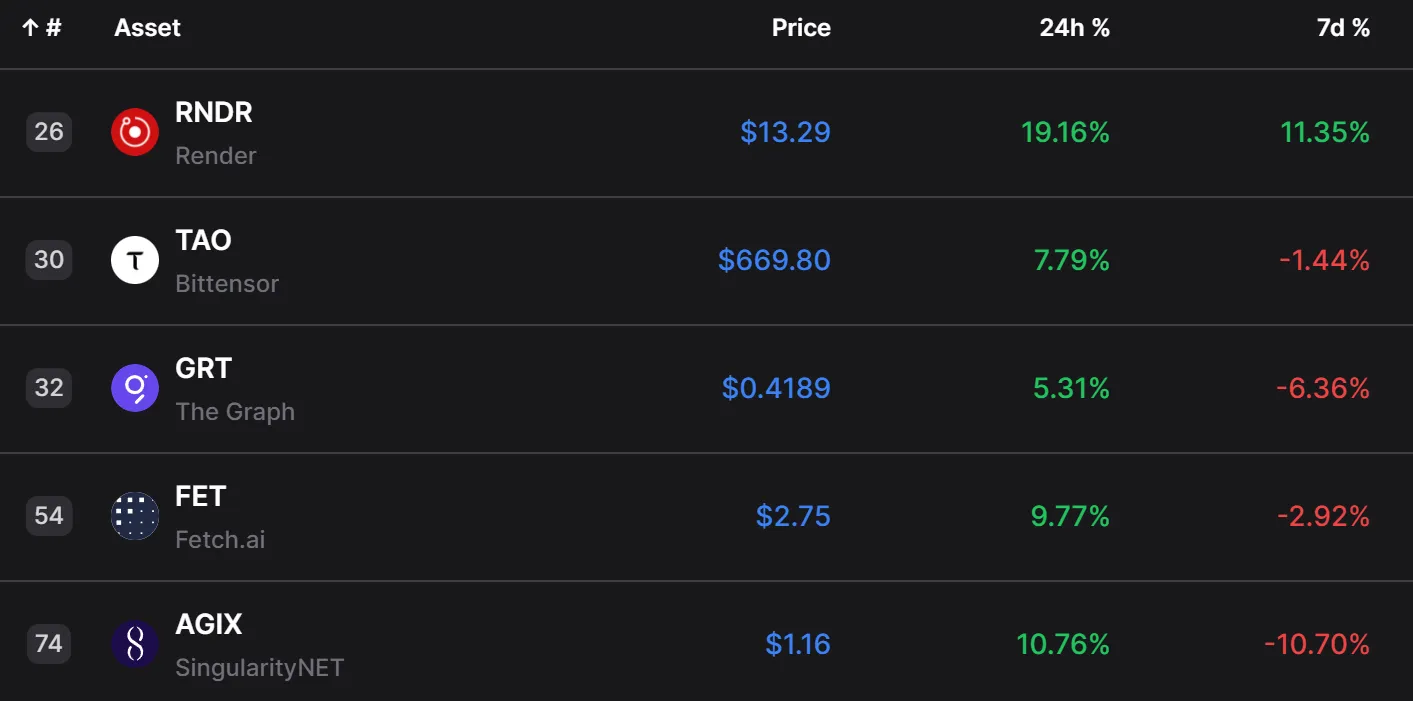Click AGIX -10.70% 7d change value
This screenshot has height=701, width=1413.
point(1317,644)
